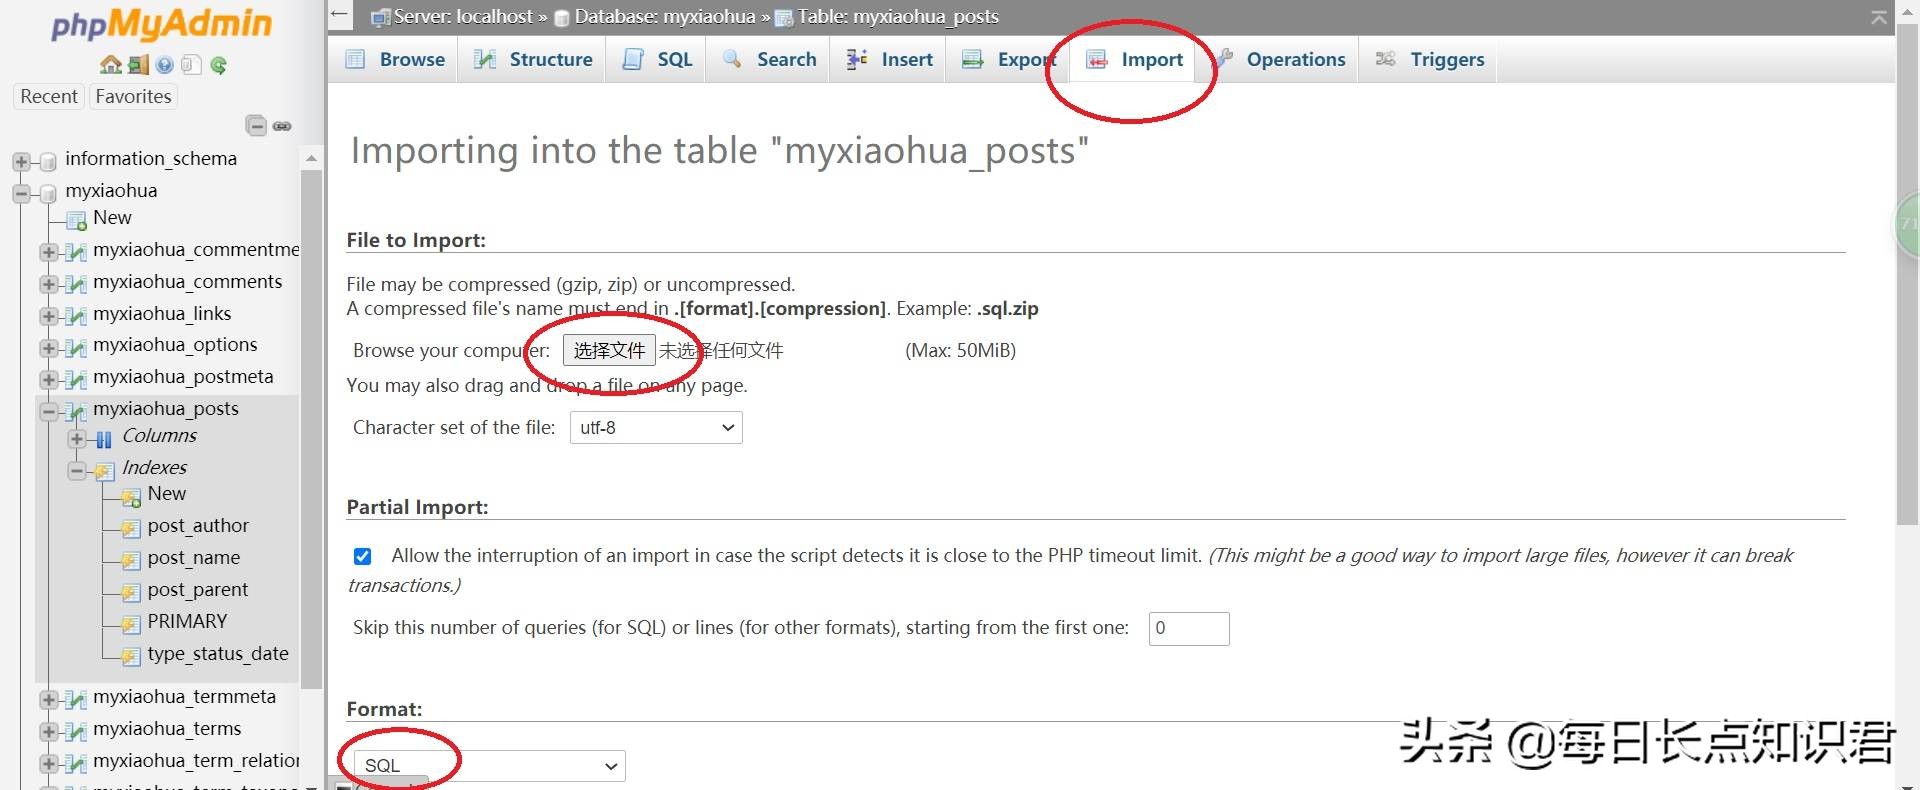Toggle the Allow interruption of import checkbox
Image resolution: width=1920 pixels, height=790 pixels.
pyautogui.click(x=362, y=556)
